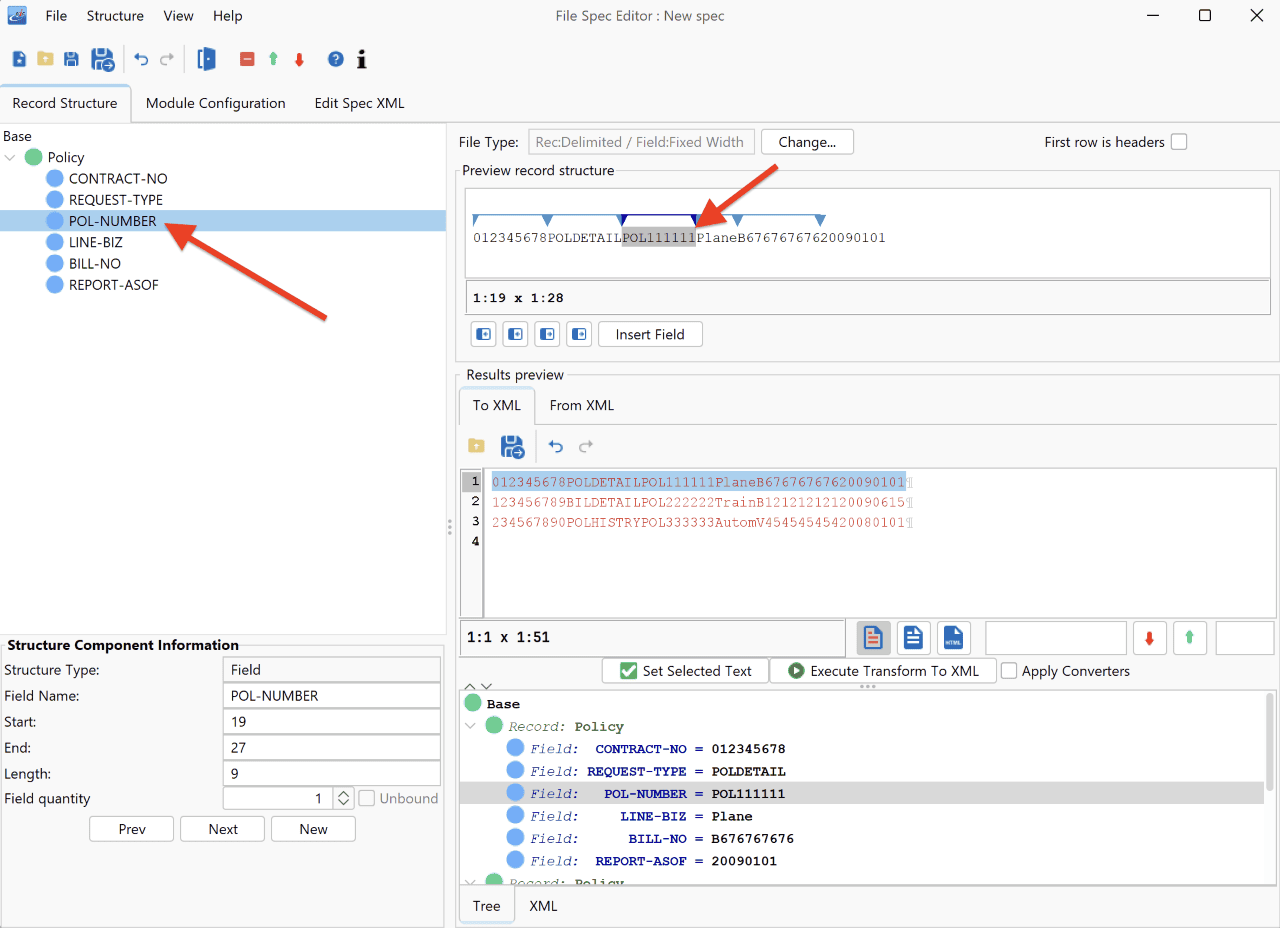Redo the change in main toolbar
Screen dimensions: 1280x928
[x=167, y=59]
